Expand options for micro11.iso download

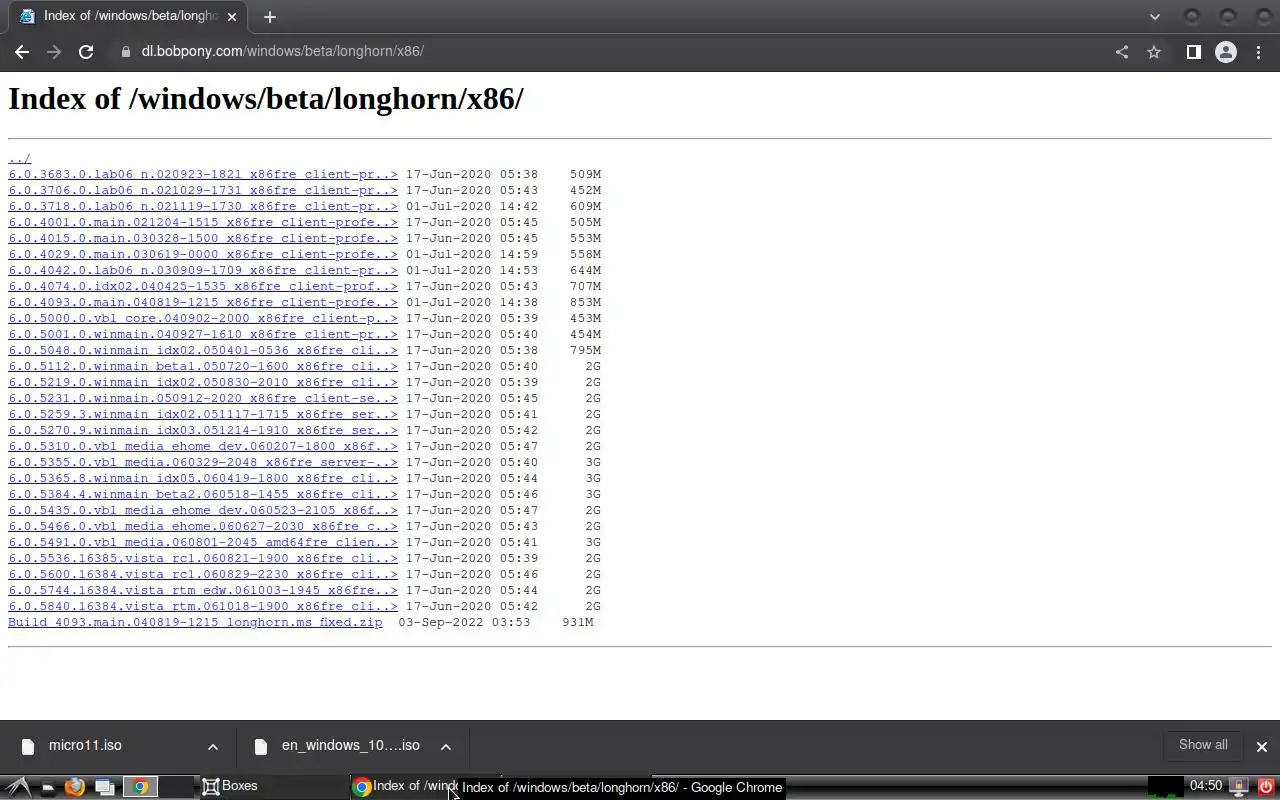[x=213, y=746]
